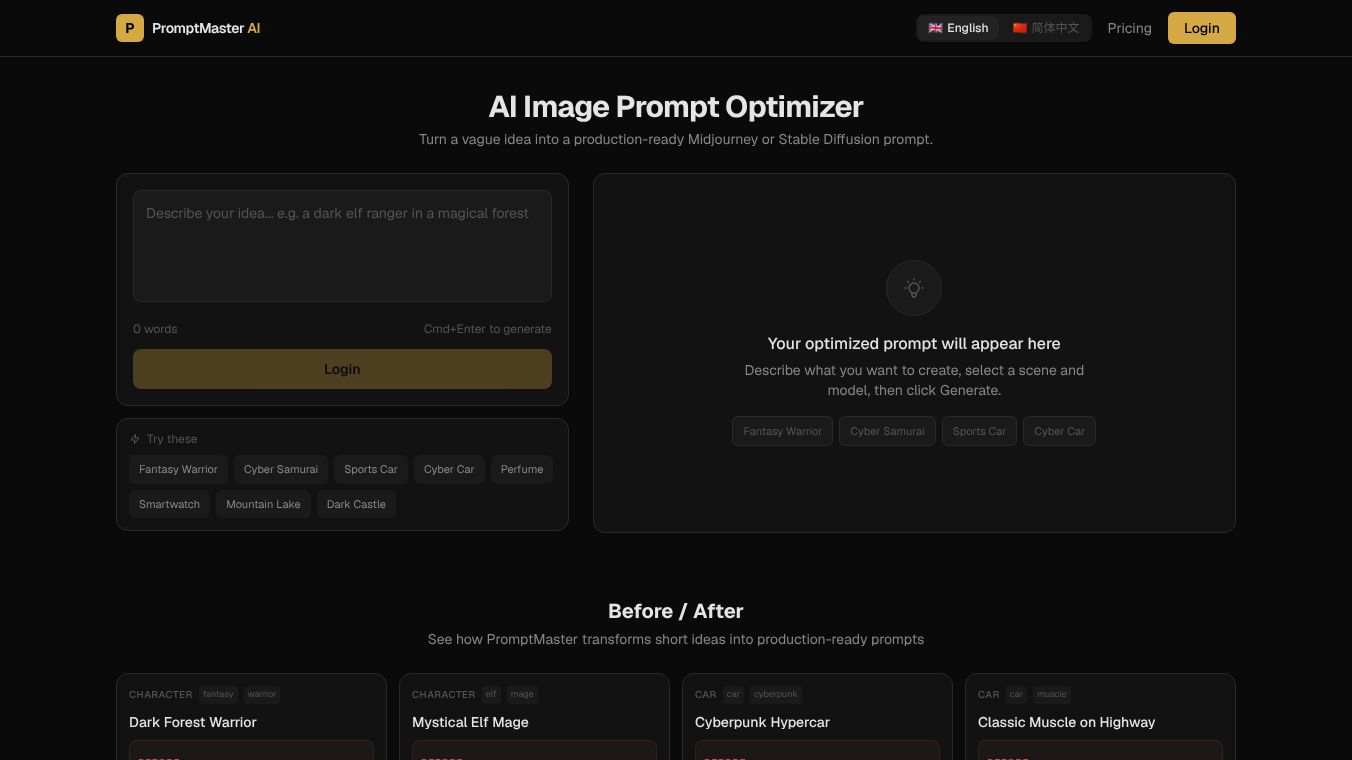Click the elf tag on Mystical Elf Mage
Viewport: 1352px width, 760px height.
(491, 694)
